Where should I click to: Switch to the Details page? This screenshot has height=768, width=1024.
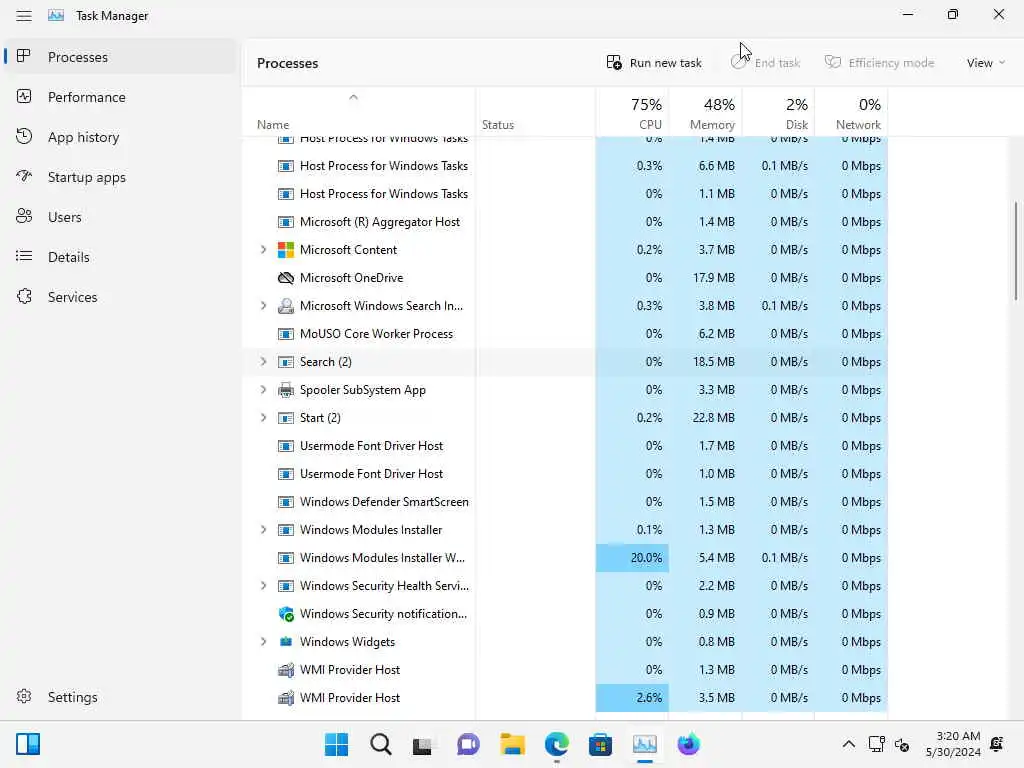(121, 257)
